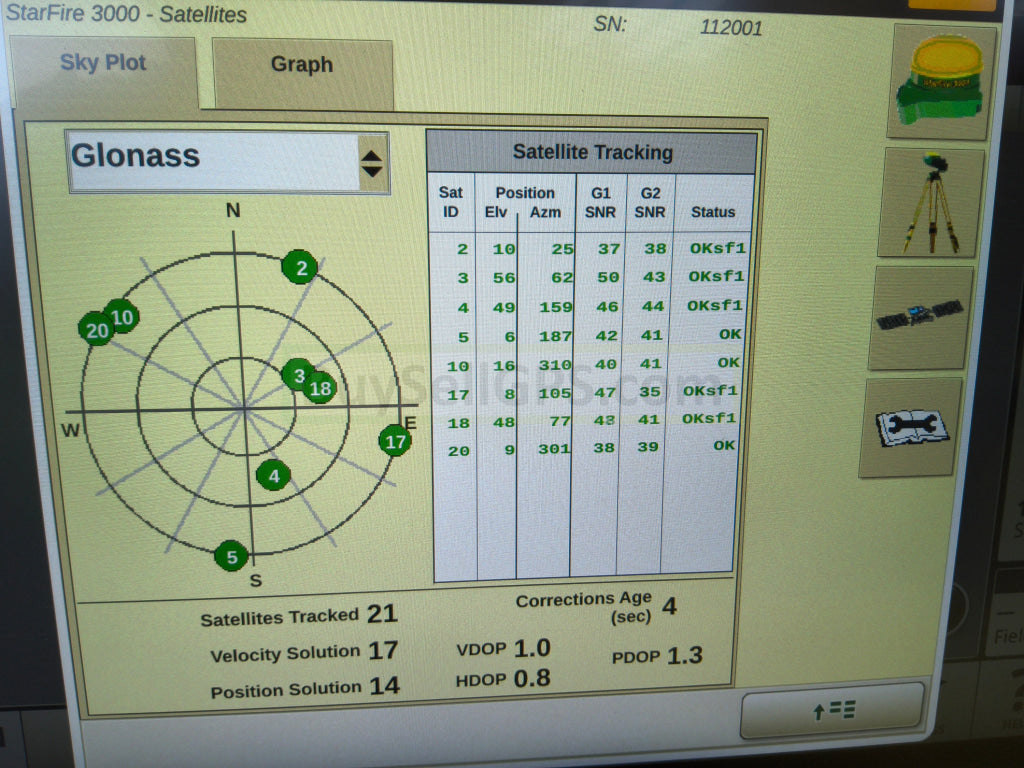This screenshot has height=768, width=1024.
Task: Select satellite 18 marker on sky plot
Action: click(x=320, y=388)
